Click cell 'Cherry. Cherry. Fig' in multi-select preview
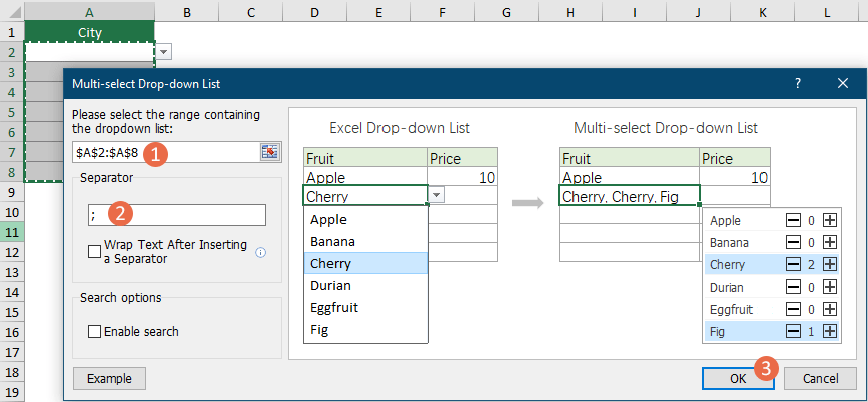This screenshot has height=402, width=868. click(629, 195)
